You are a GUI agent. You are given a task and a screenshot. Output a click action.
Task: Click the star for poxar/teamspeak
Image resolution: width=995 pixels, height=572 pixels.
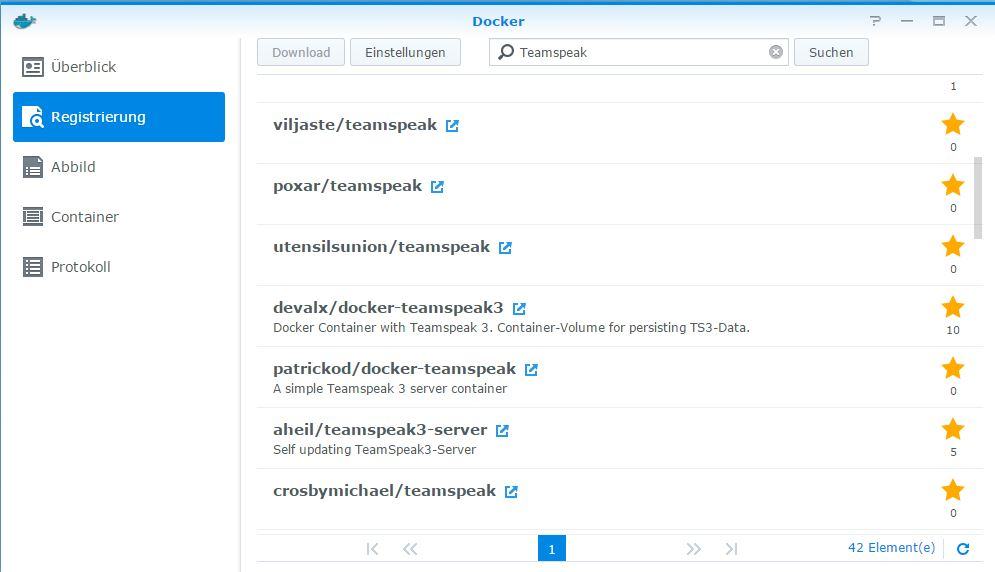click(x=952, y=185)
